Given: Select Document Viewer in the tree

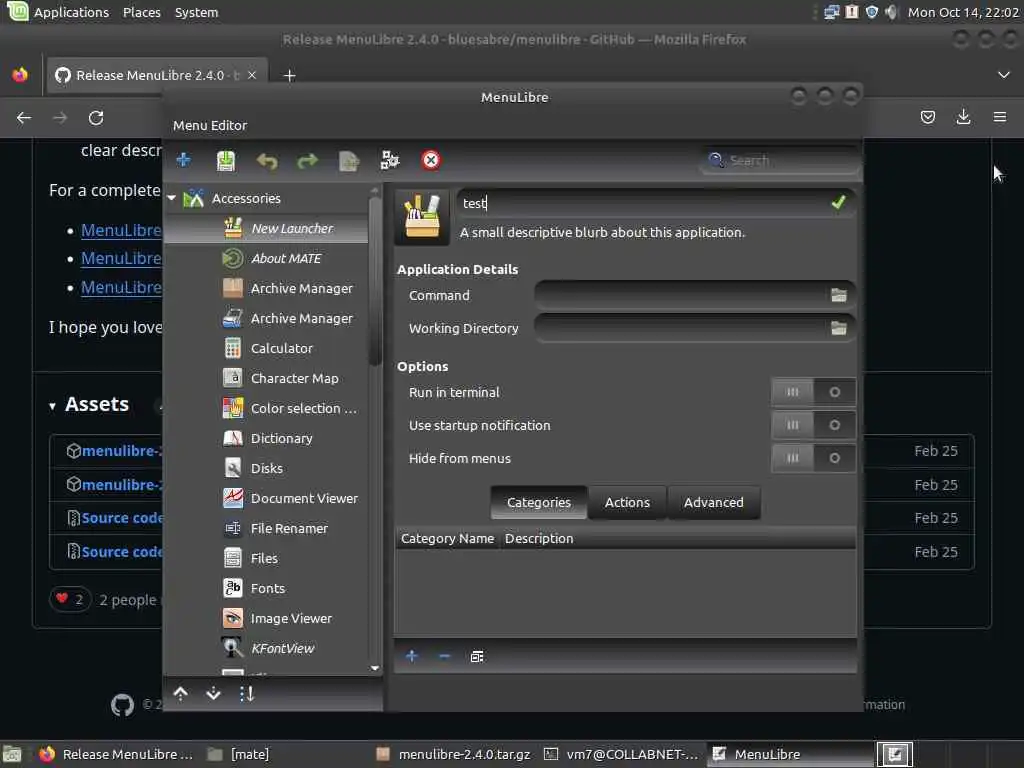Looking at the screenshot, I should (x=304, y=498).
